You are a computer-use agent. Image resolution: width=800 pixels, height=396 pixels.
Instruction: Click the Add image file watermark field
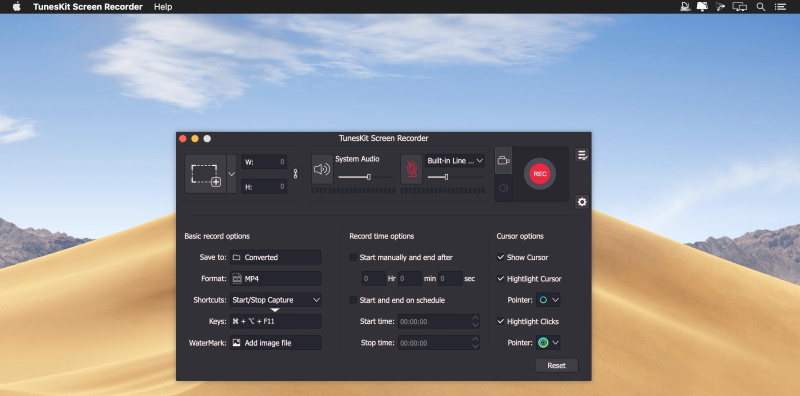click(x=276, y=343)
